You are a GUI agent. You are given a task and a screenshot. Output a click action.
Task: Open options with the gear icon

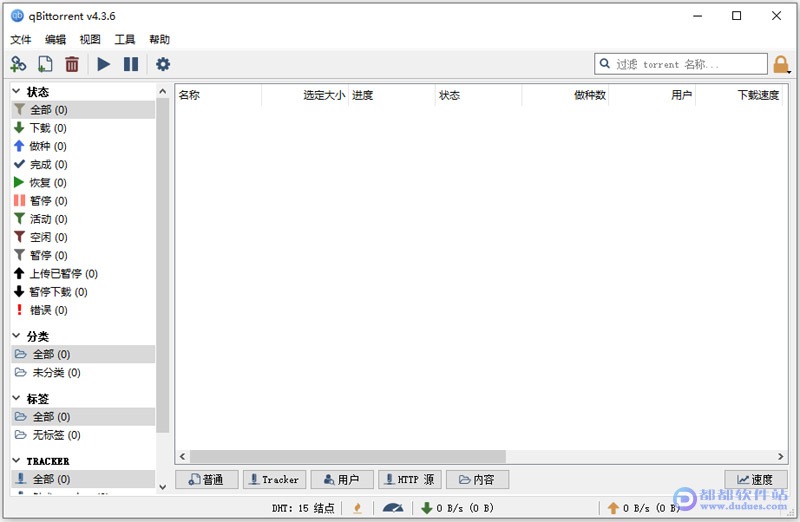[163, 64]
